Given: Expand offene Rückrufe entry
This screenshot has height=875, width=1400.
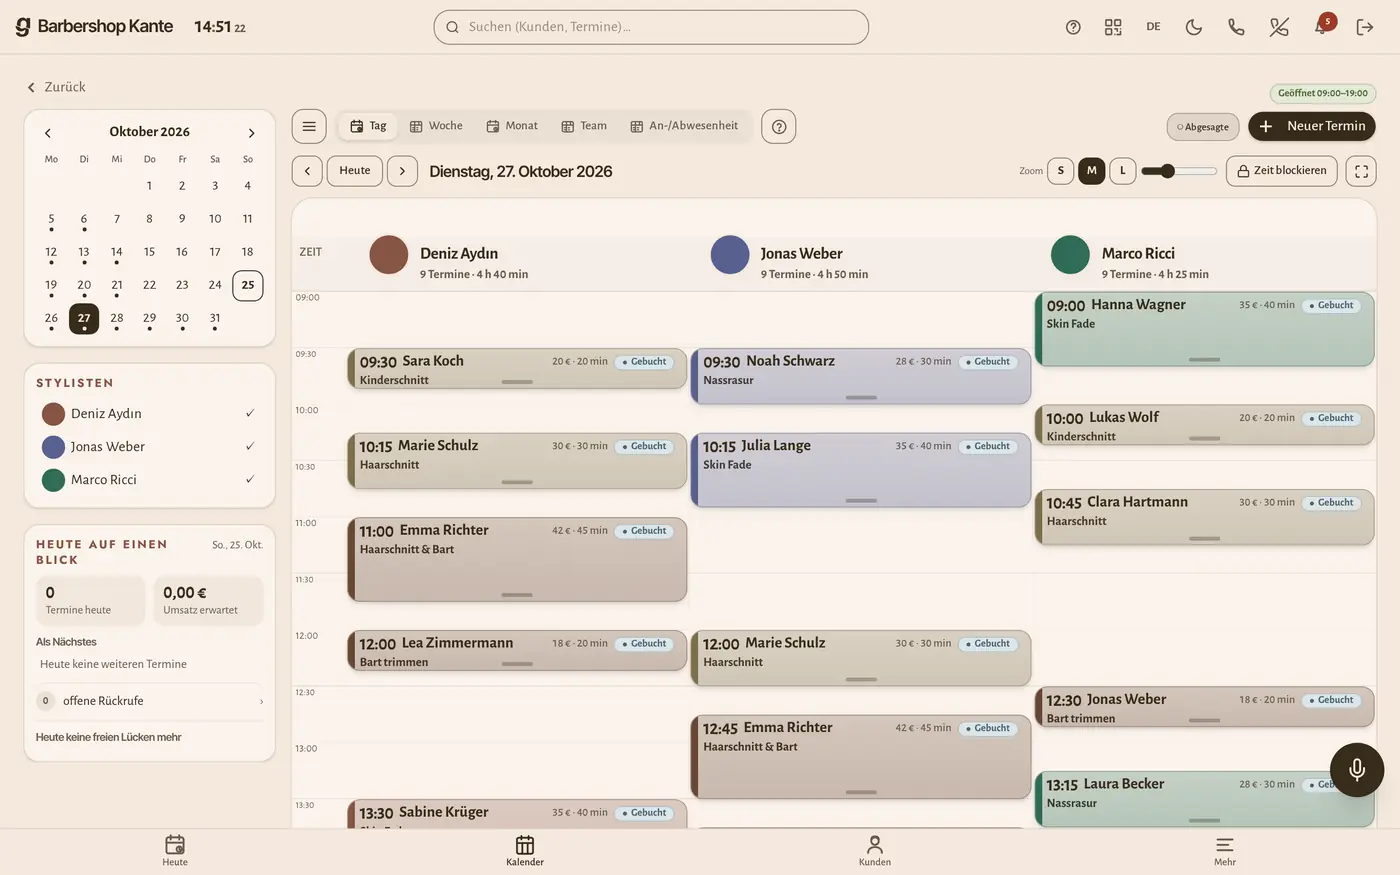Looking at the screenshot, I should 149,701.
